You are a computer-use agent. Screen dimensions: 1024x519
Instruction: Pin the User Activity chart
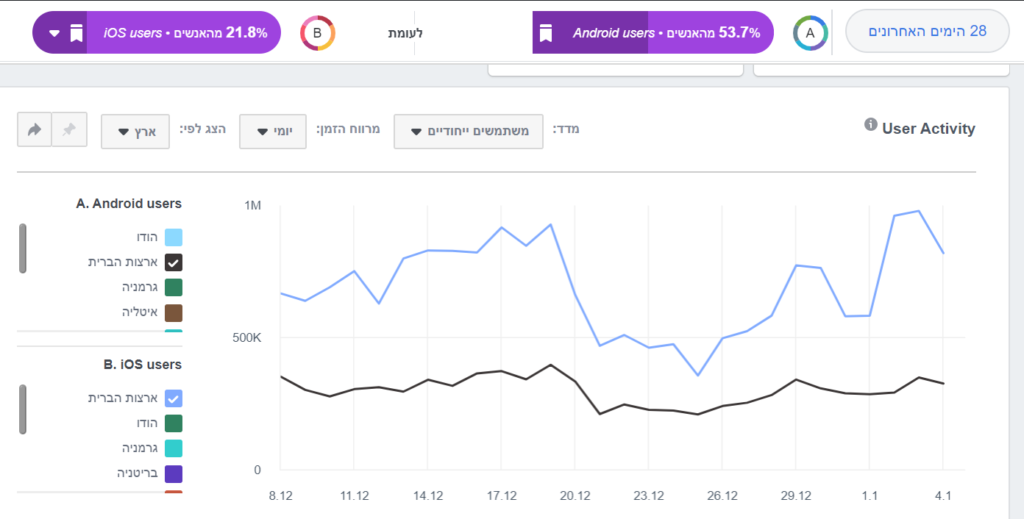pos(69,129)
